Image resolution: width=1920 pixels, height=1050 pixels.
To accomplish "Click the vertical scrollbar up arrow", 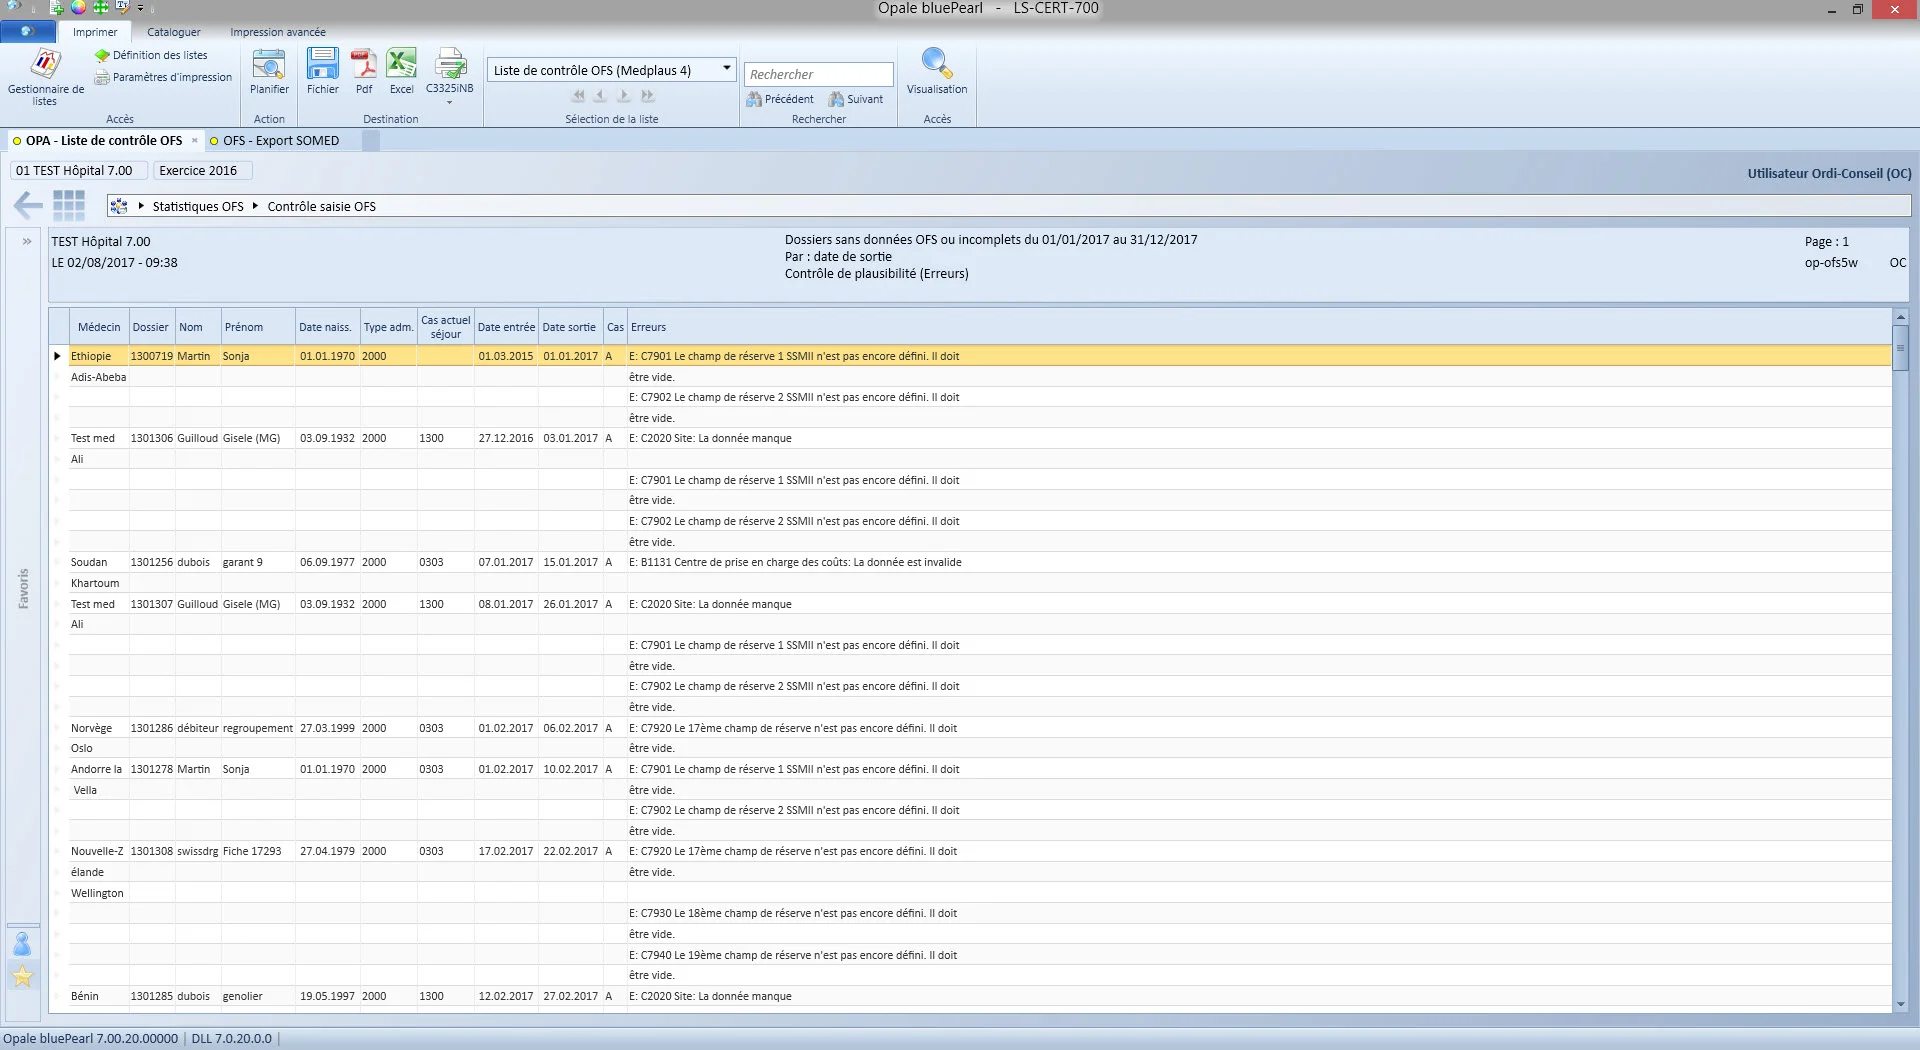I will click(1901, 317).
